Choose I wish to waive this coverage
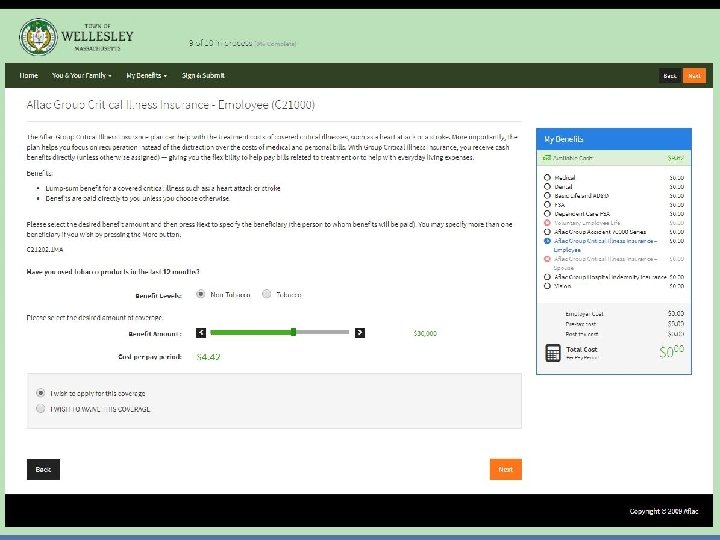Image resolution: width=720 pixels, height=540 pixels. (x=40, y=409)
